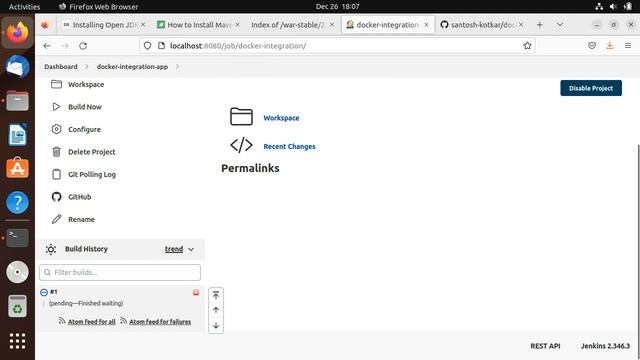Screen dimensions: 640x360
Task: Open Terminal from the dock
Action: pyautogui.click(x=18, y=237)
